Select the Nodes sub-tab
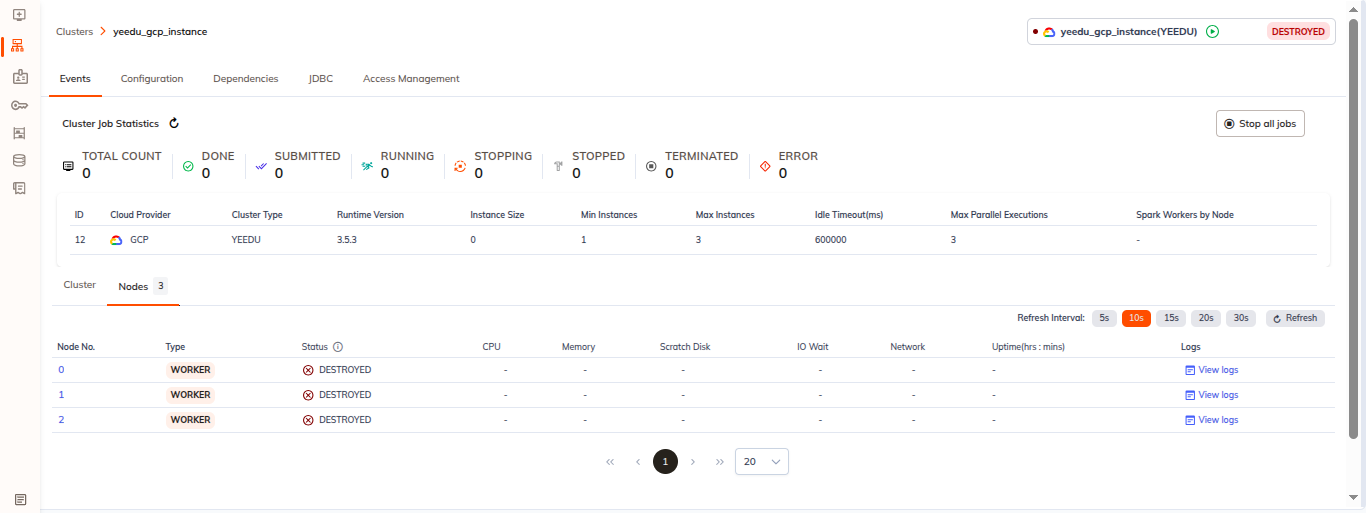Image resolution: width=1366 pixels, height=513 pixels. pos(143,286)
